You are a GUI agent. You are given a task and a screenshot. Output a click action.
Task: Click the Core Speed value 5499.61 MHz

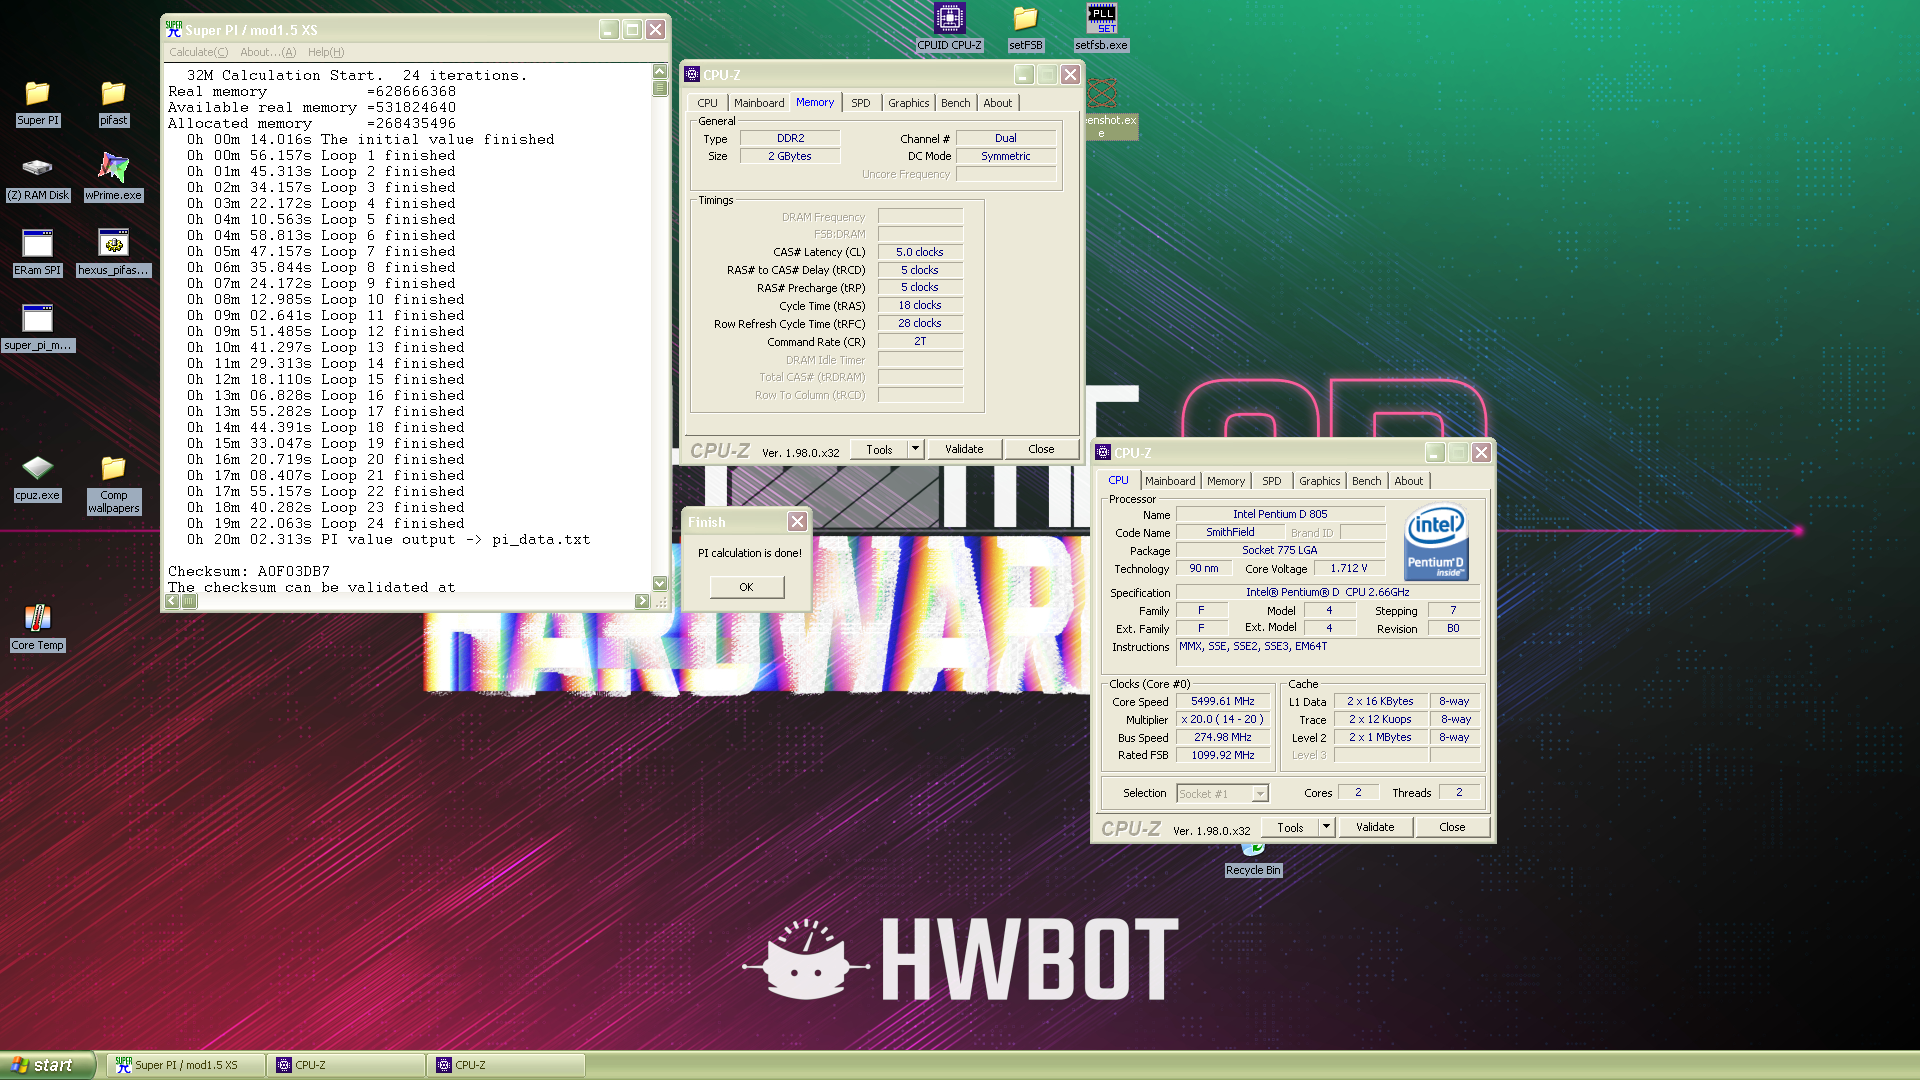coord(1222,701)
